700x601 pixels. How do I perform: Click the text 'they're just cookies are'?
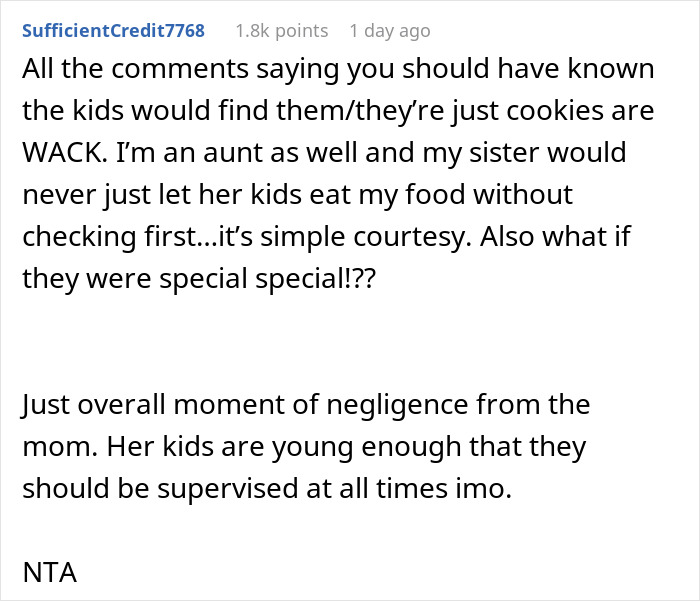point(520,110)
